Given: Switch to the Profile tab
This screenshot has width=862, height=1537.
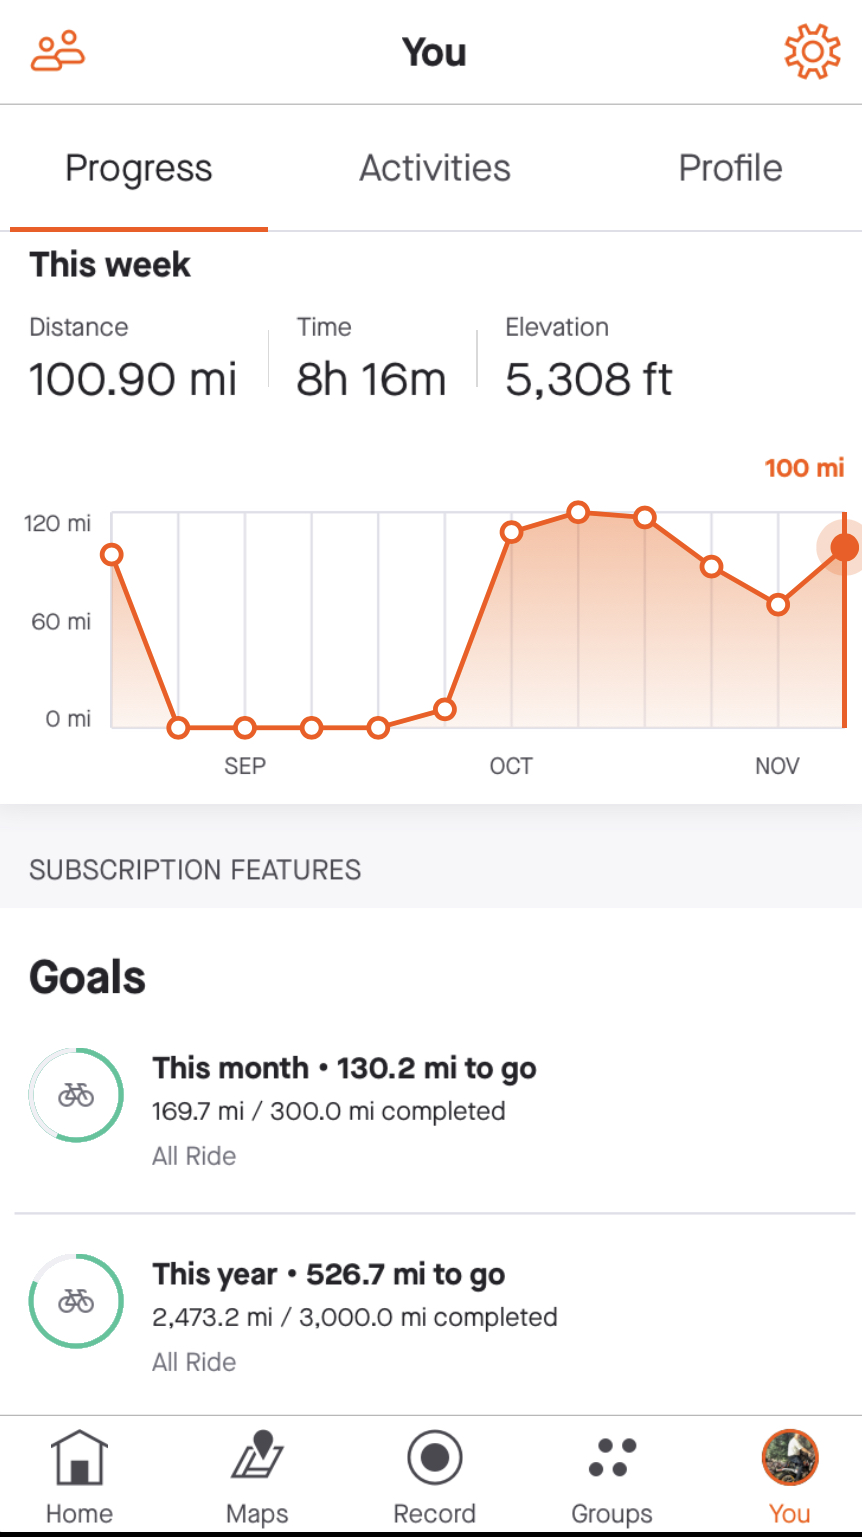Looking at the screenshot, I should click(730, 168).
